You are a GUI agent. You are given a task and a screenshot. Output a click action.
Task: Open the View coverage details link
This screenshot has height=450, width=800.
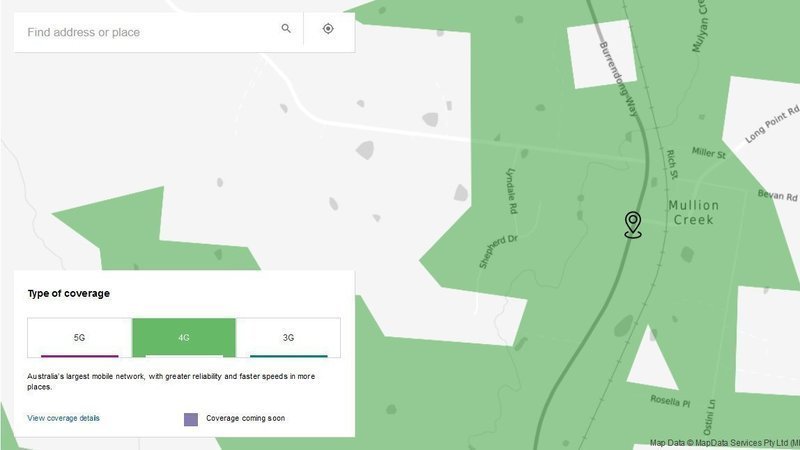click(64, 418)
